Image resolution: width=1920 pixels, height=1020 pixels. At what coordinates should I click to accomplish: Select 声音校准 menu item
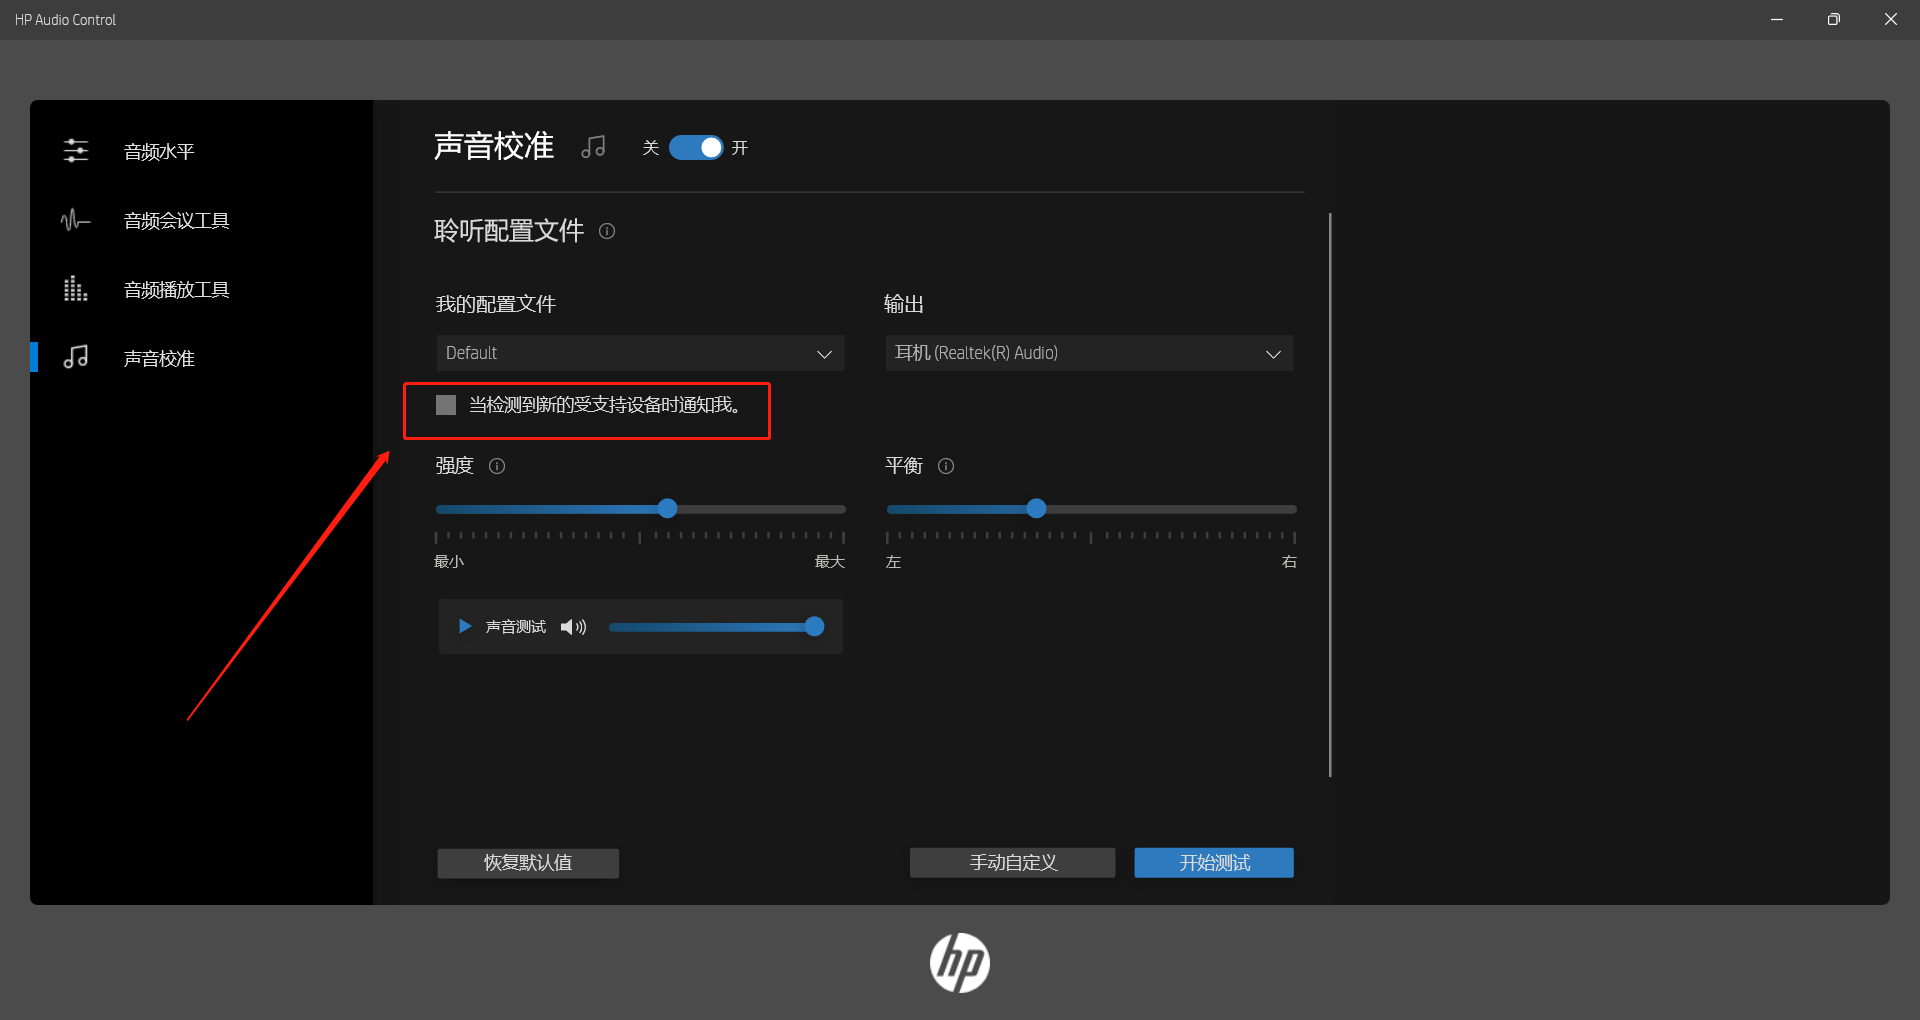click(159, 358)
